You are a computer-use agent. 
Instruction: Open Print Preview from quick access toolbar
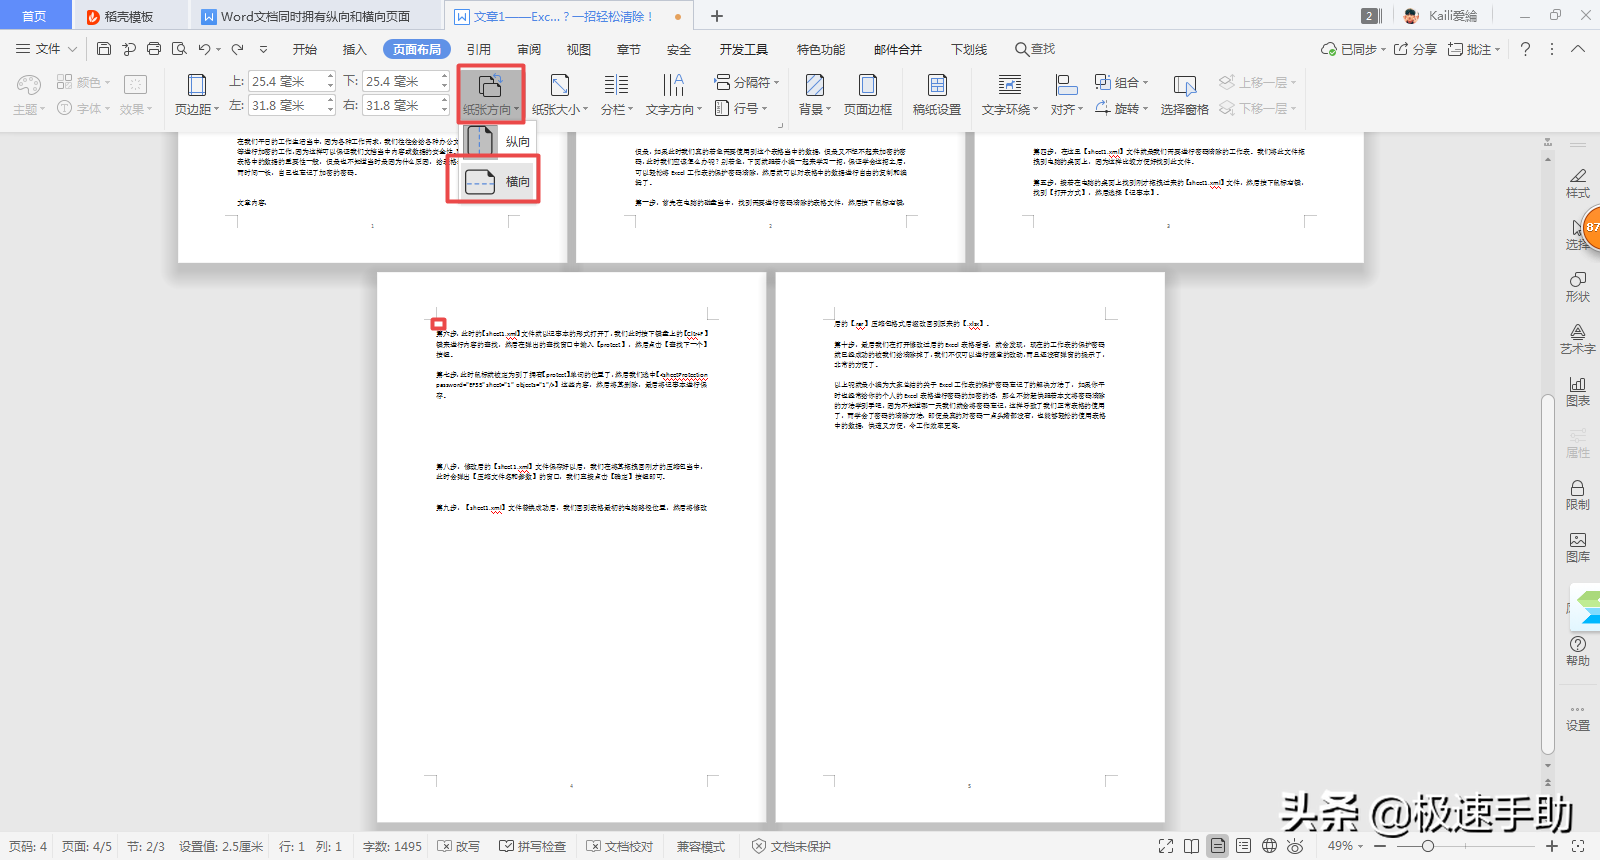point(179,49)
